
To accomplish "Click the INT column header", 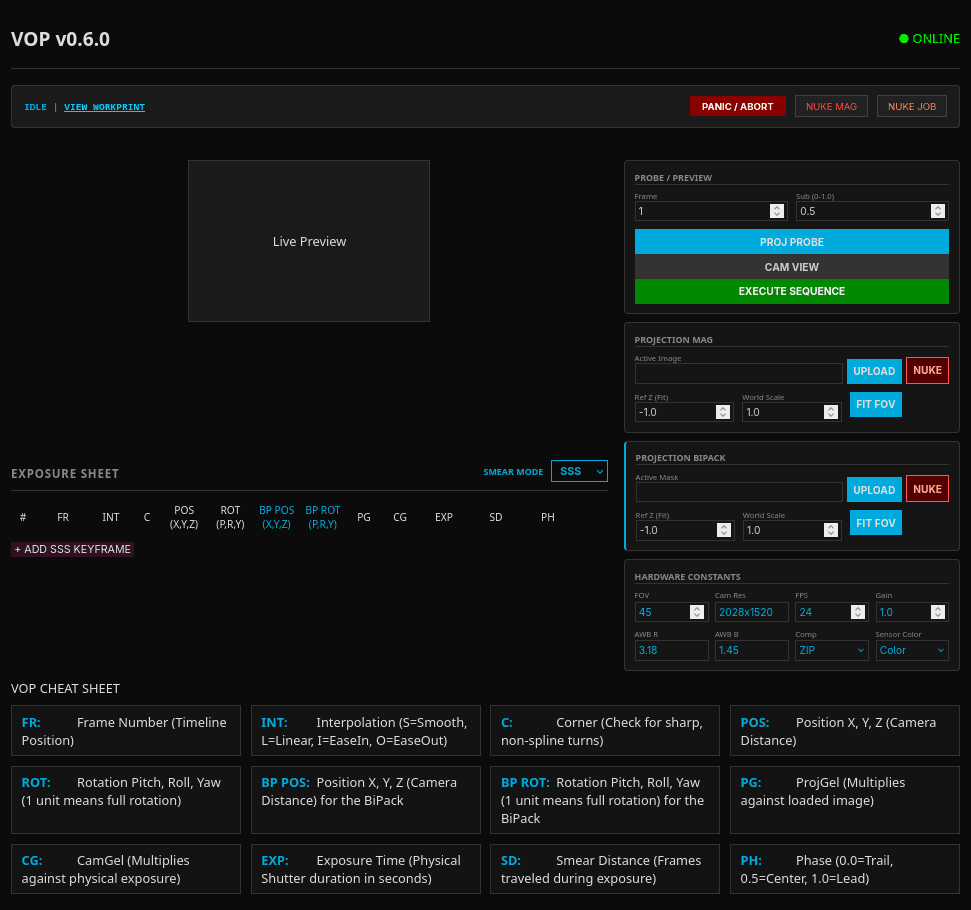I will point(111,517).
